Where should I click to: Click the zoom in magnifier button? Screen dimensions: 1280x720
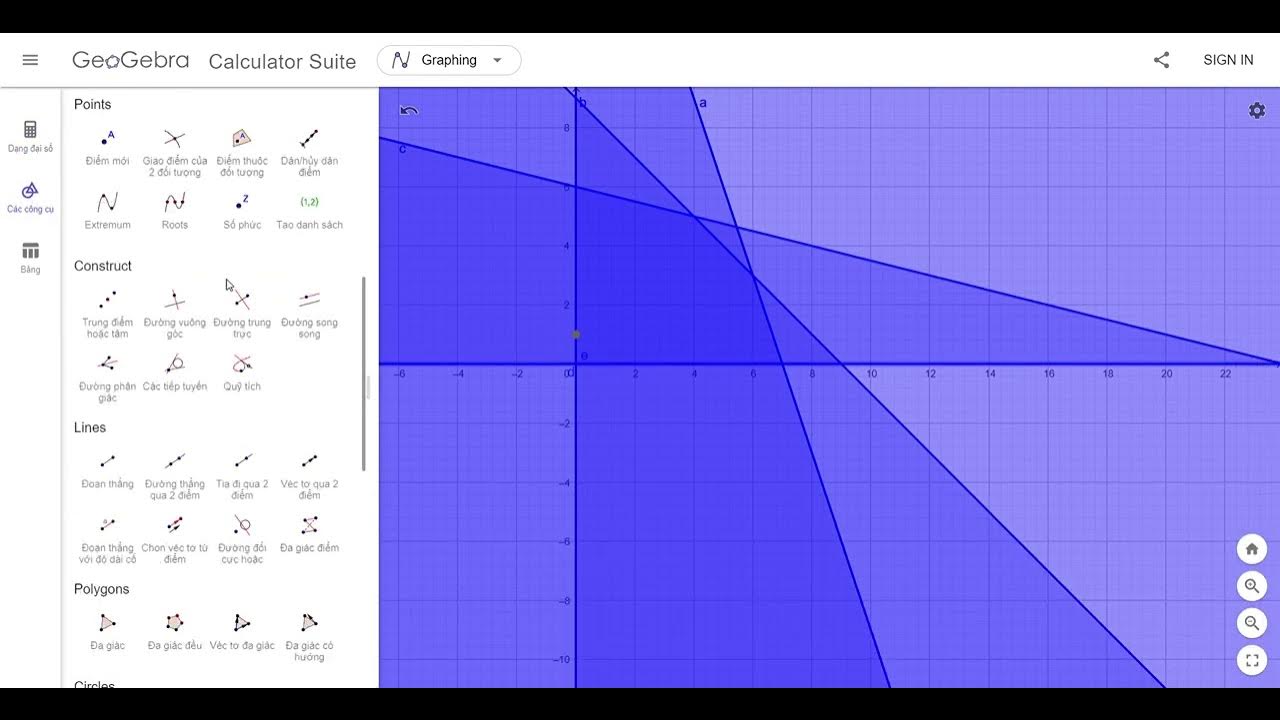[1252, 587]
